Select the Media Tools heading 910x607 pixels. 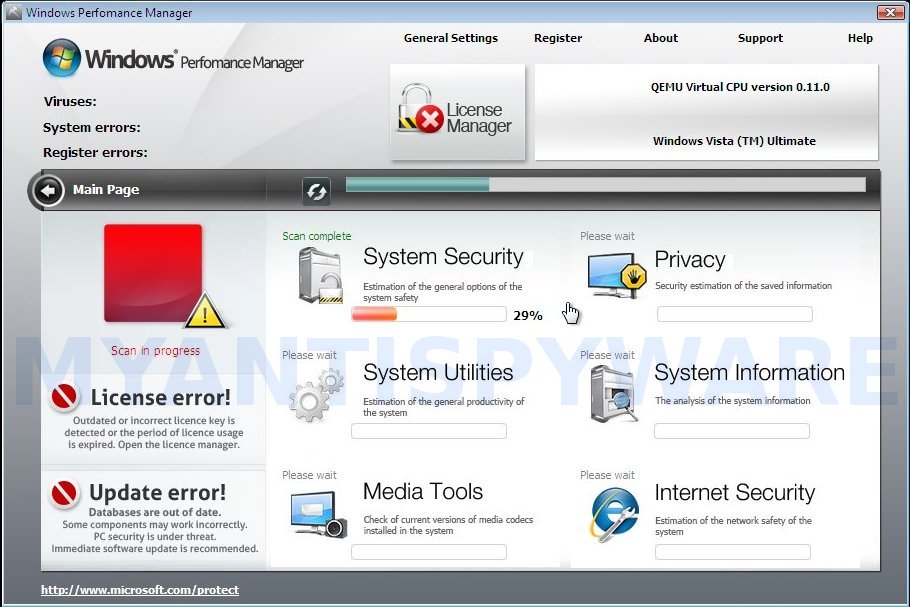click(423, 492)
